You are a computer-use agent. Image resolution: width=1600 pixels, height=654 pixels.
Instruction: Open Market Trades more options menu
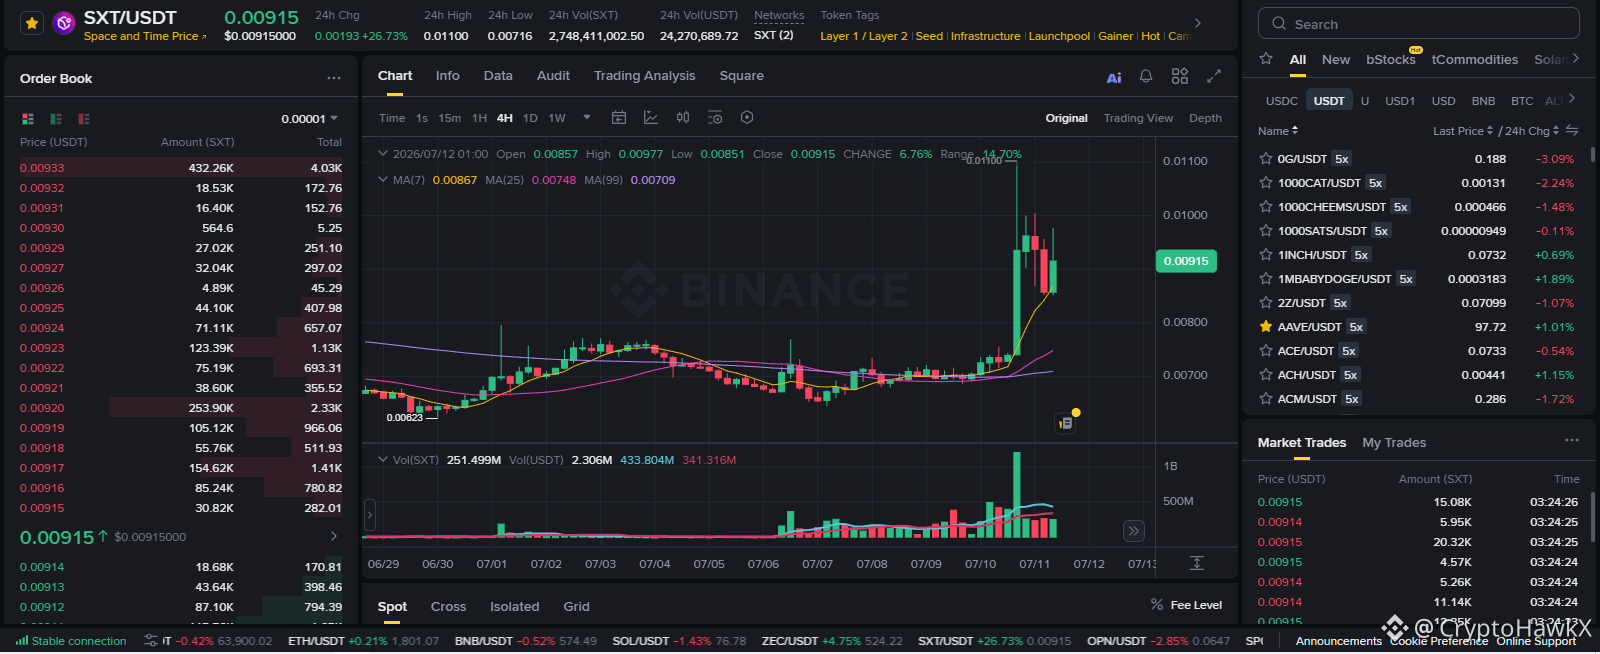[x=1572, y=441]
